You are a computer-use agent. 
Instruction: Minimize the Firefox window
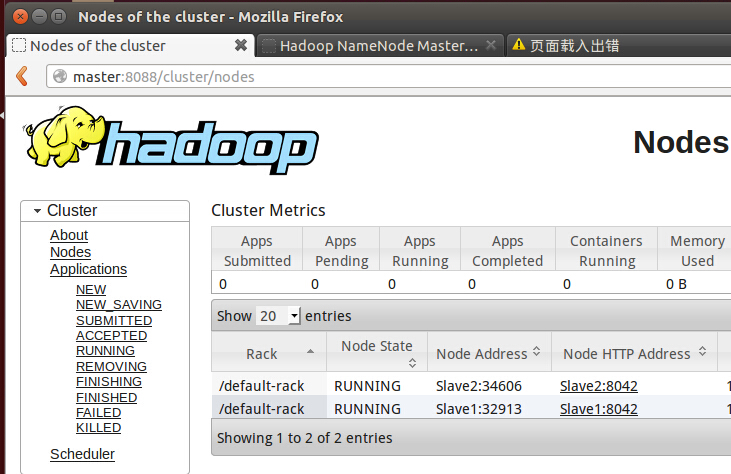click(40, 17)
